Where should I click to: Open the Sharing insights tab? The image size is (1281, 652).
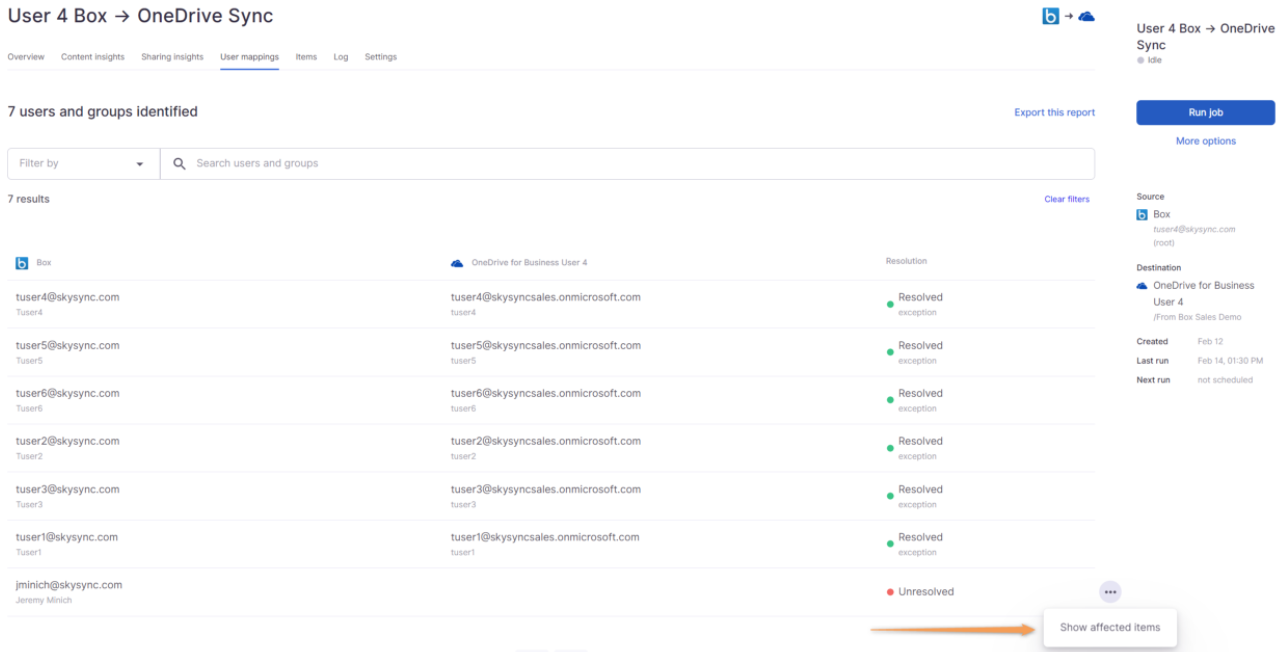(x=172, y=57)
